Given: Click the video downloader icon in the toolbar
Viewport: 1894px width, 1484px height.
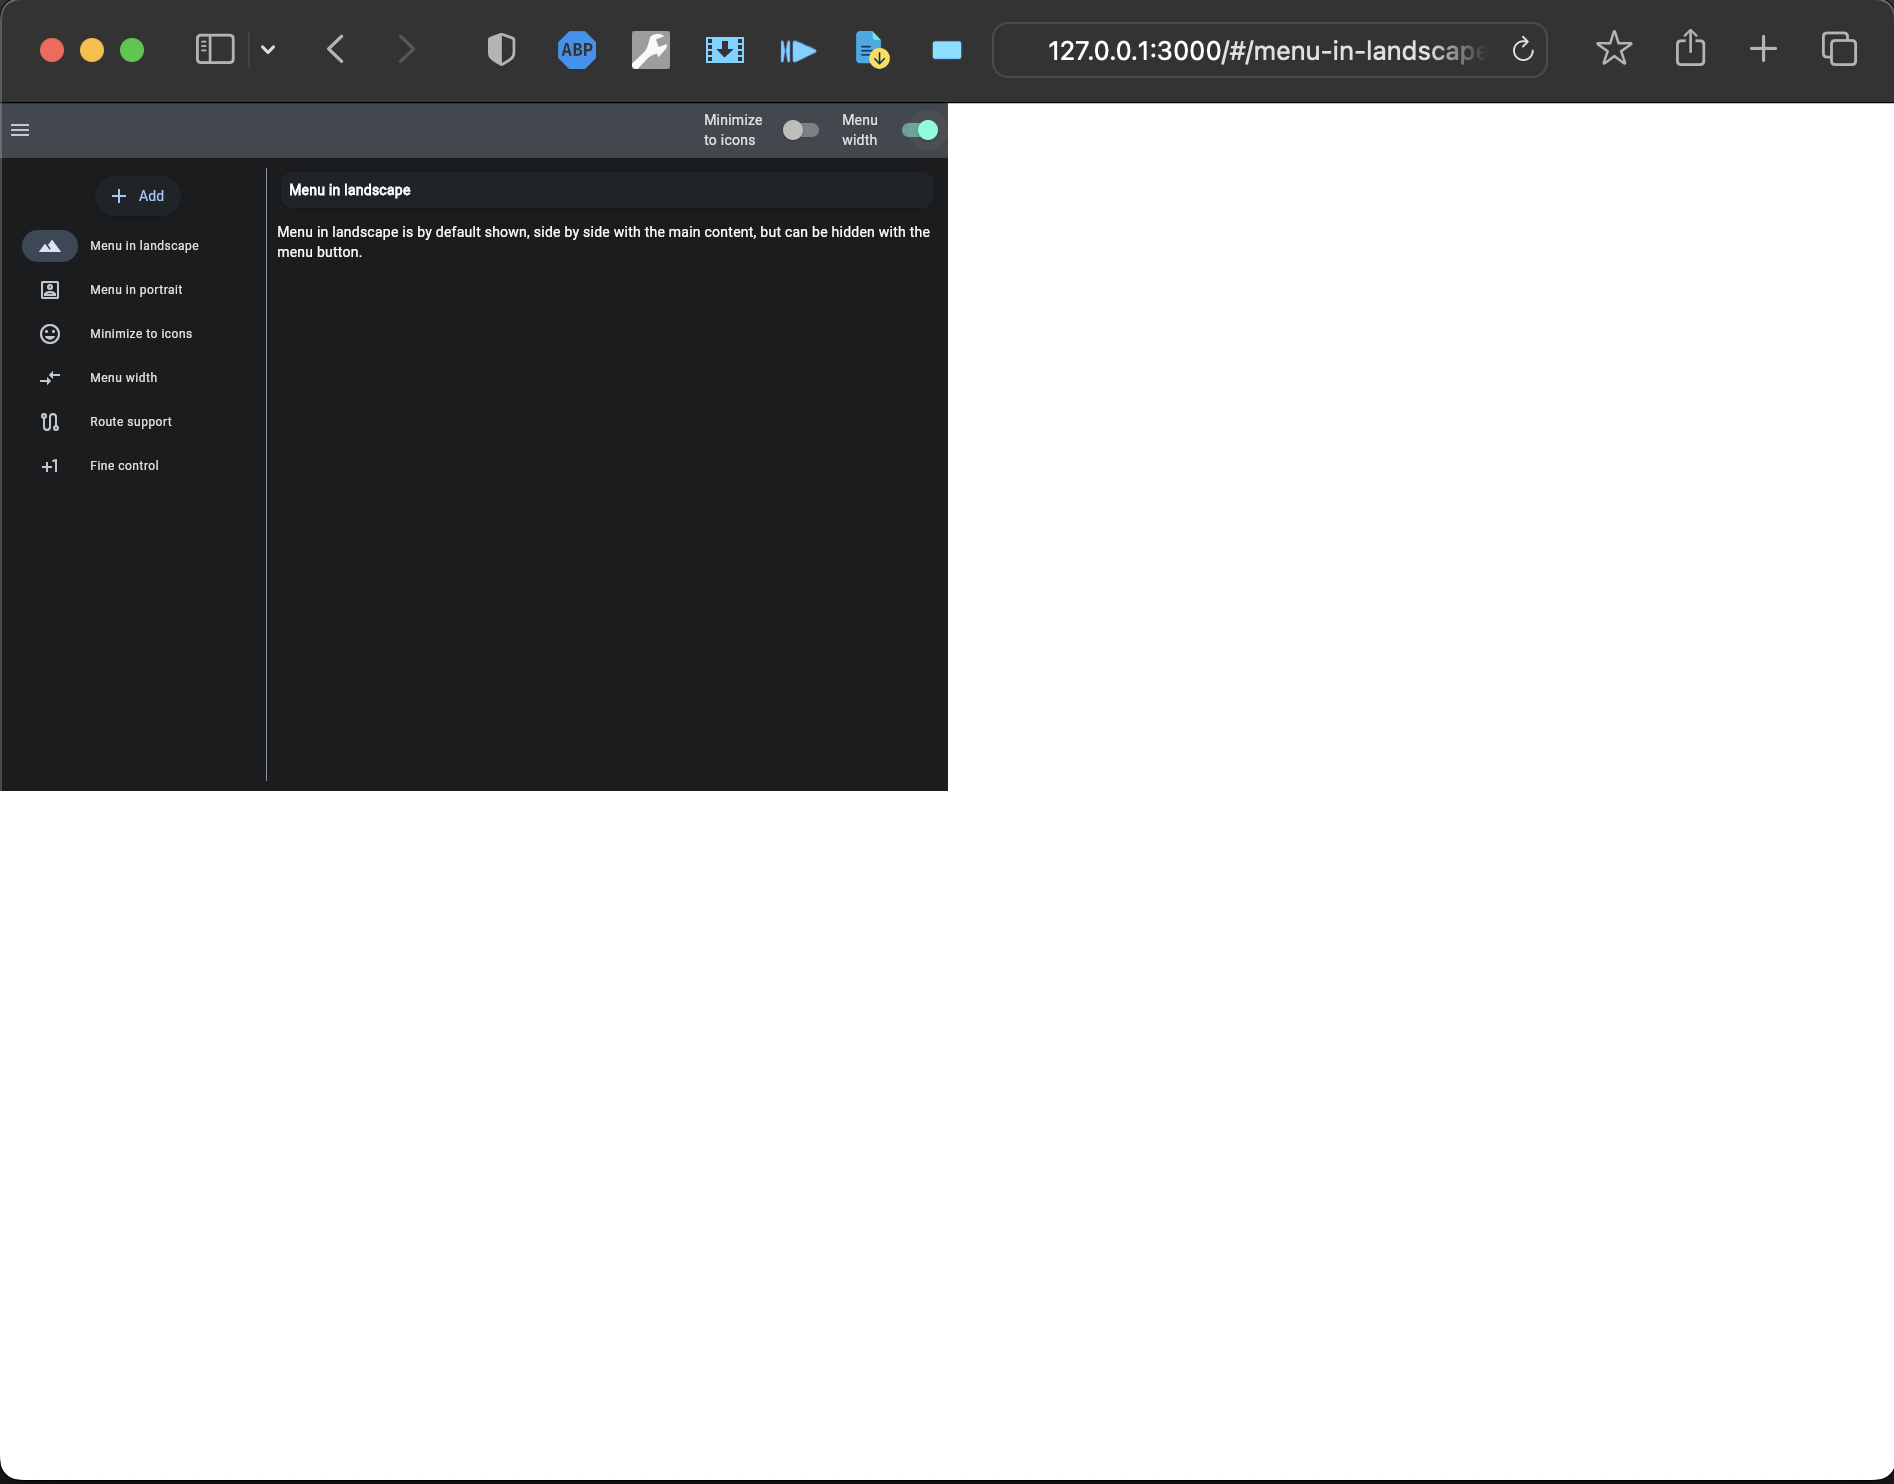Looking at the screenshot, I should click(x=724, y=49).
